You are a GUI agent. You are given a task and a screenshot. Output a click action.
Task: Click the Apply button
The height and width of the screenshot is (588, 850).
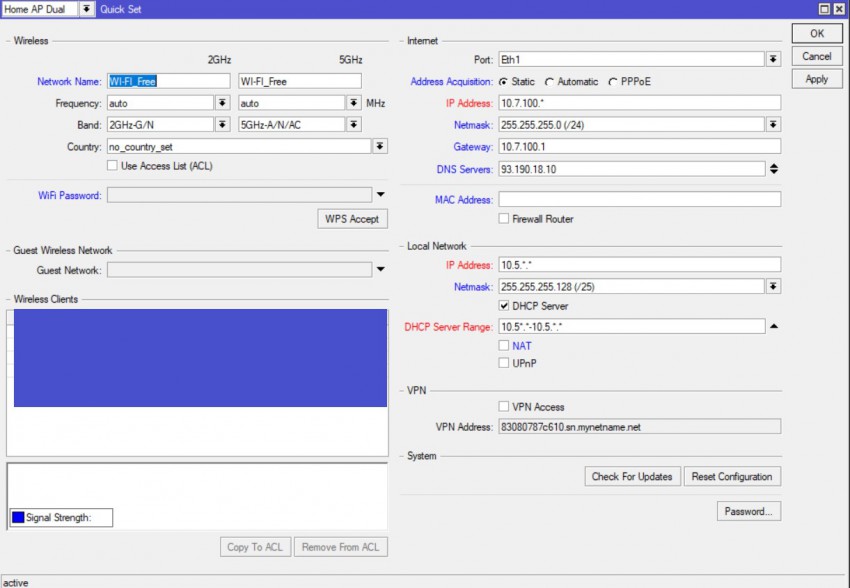816,79
